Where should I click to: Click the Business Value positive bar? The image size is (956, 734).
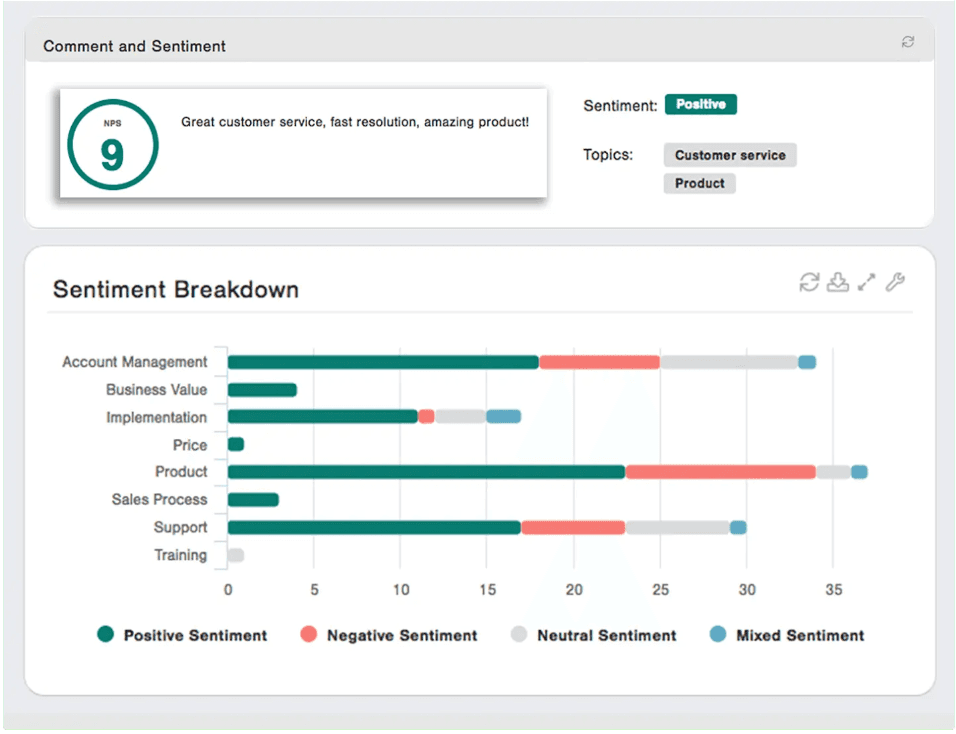point(262,390)
